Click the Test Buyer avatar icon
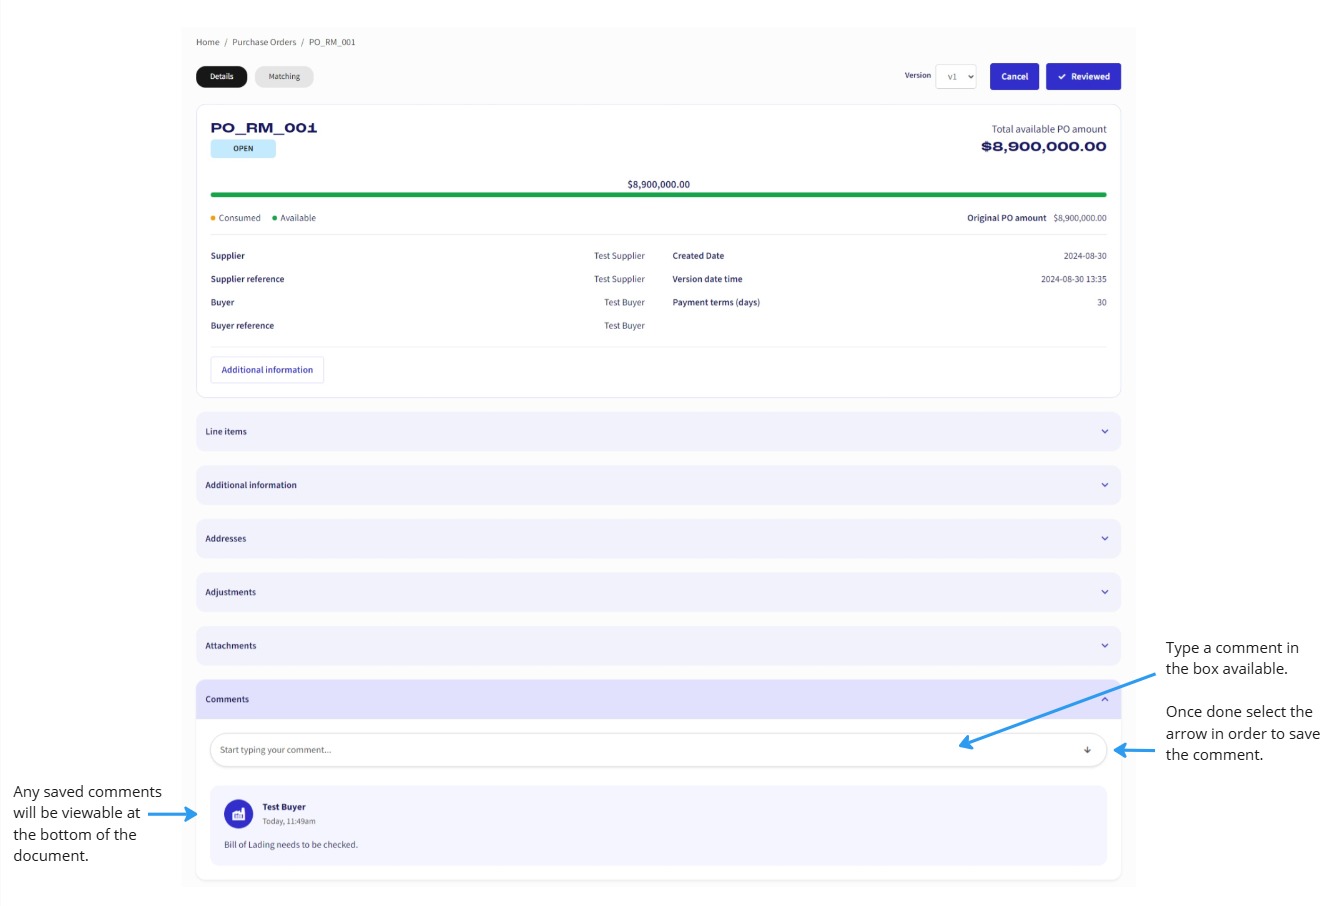Screen dimensions: 1334x906 pyautogui.click(x=238, y=814)
